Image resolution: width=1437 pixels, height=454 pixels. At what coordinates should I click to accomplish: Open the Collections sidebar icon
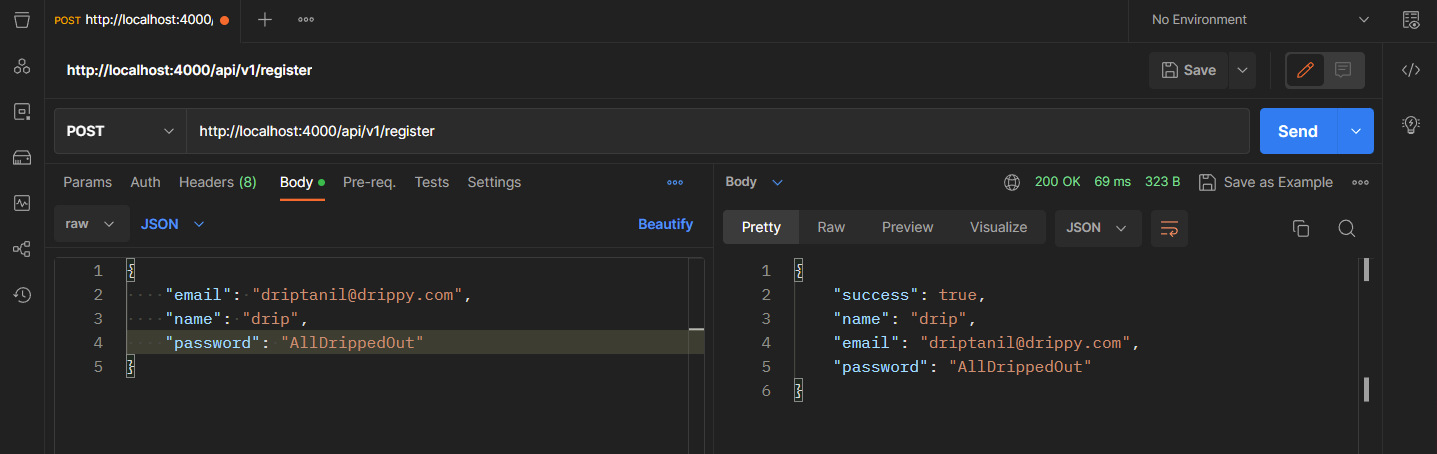(x=22, y=20)
